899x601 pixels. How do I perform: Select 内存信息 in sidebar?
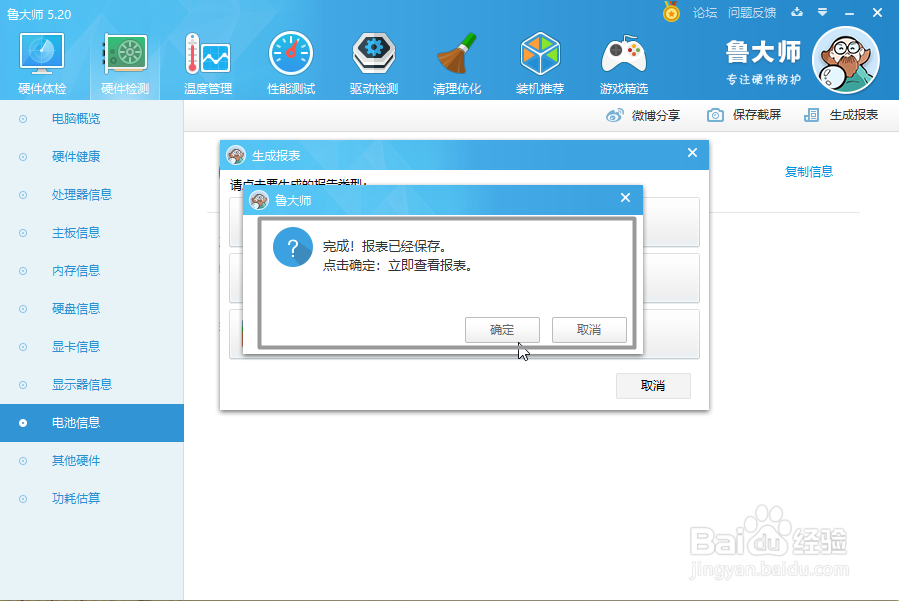click(x=92, y=271)
